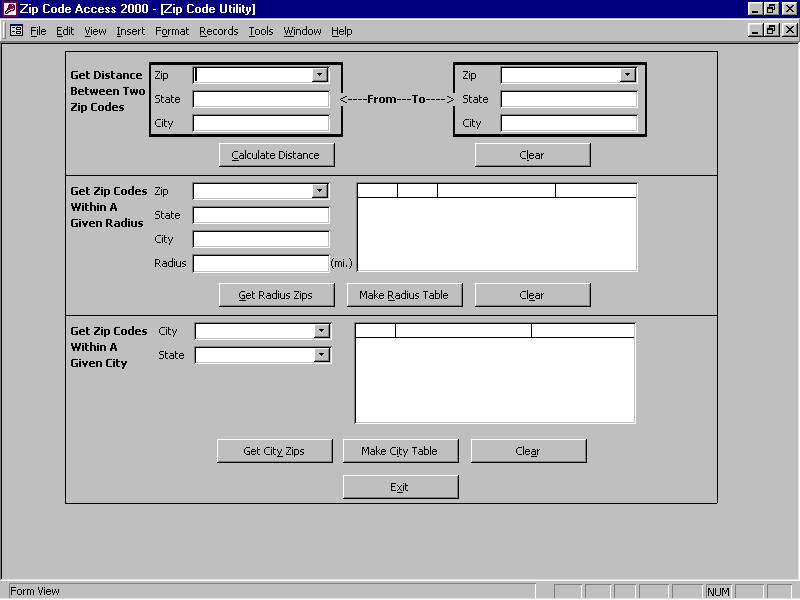Expand the To Zip dropdown arrow
The width and height of the screenshot is (800, 600).
pyautogui.click(x=627, y=75)
